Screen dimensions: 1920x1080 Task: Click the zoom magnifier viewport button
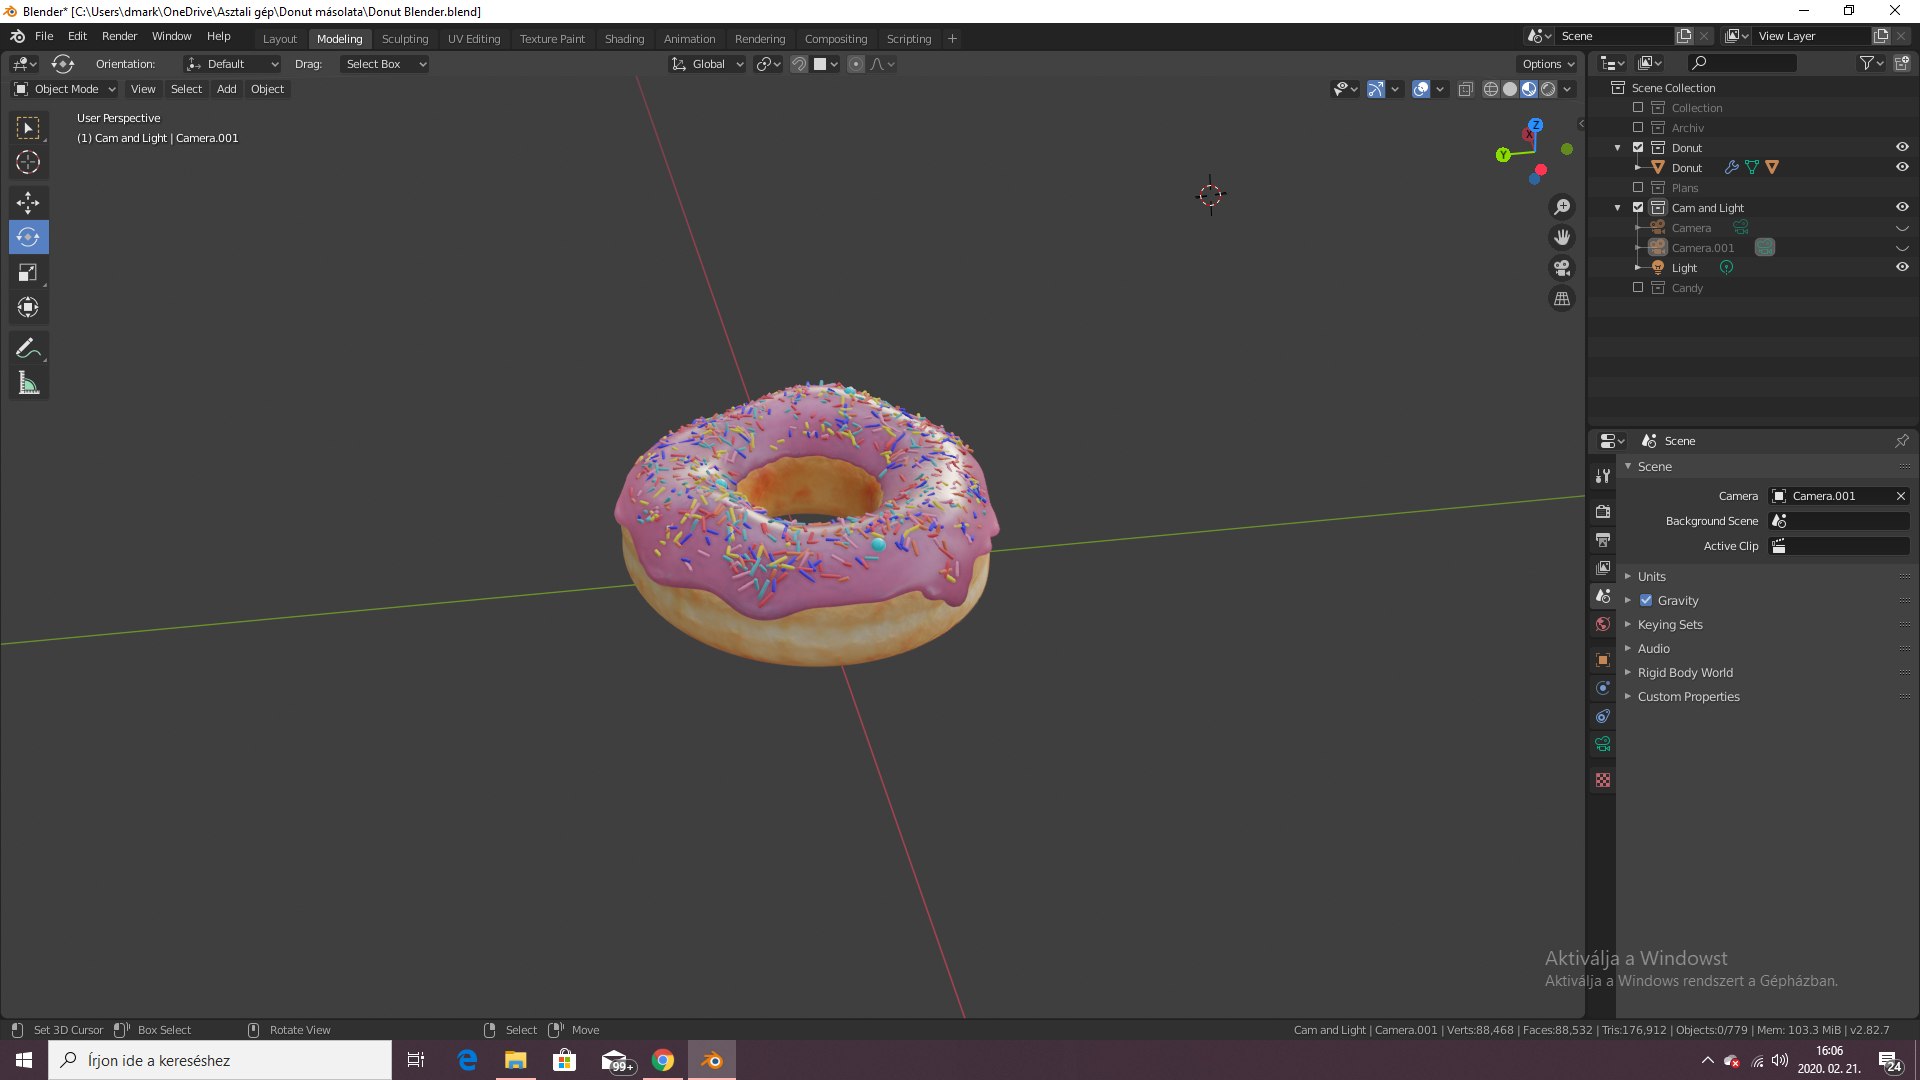tap(1561, 207)
